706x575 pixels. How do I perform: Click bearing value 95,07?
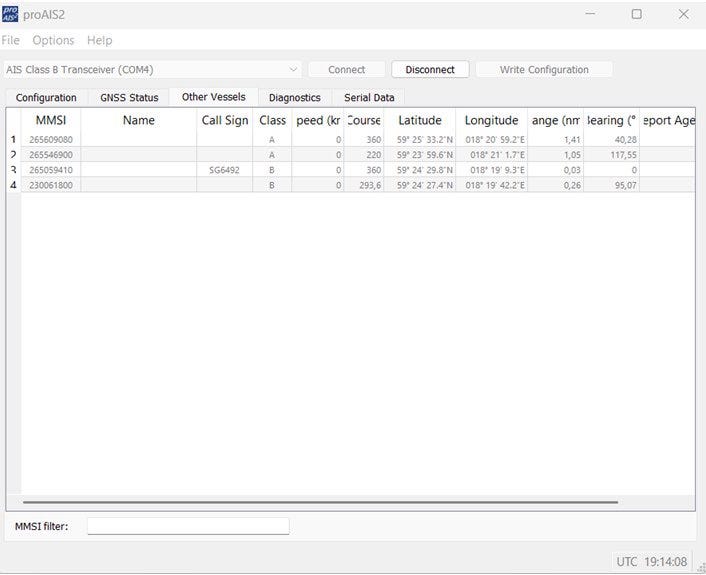coord(611,185)
